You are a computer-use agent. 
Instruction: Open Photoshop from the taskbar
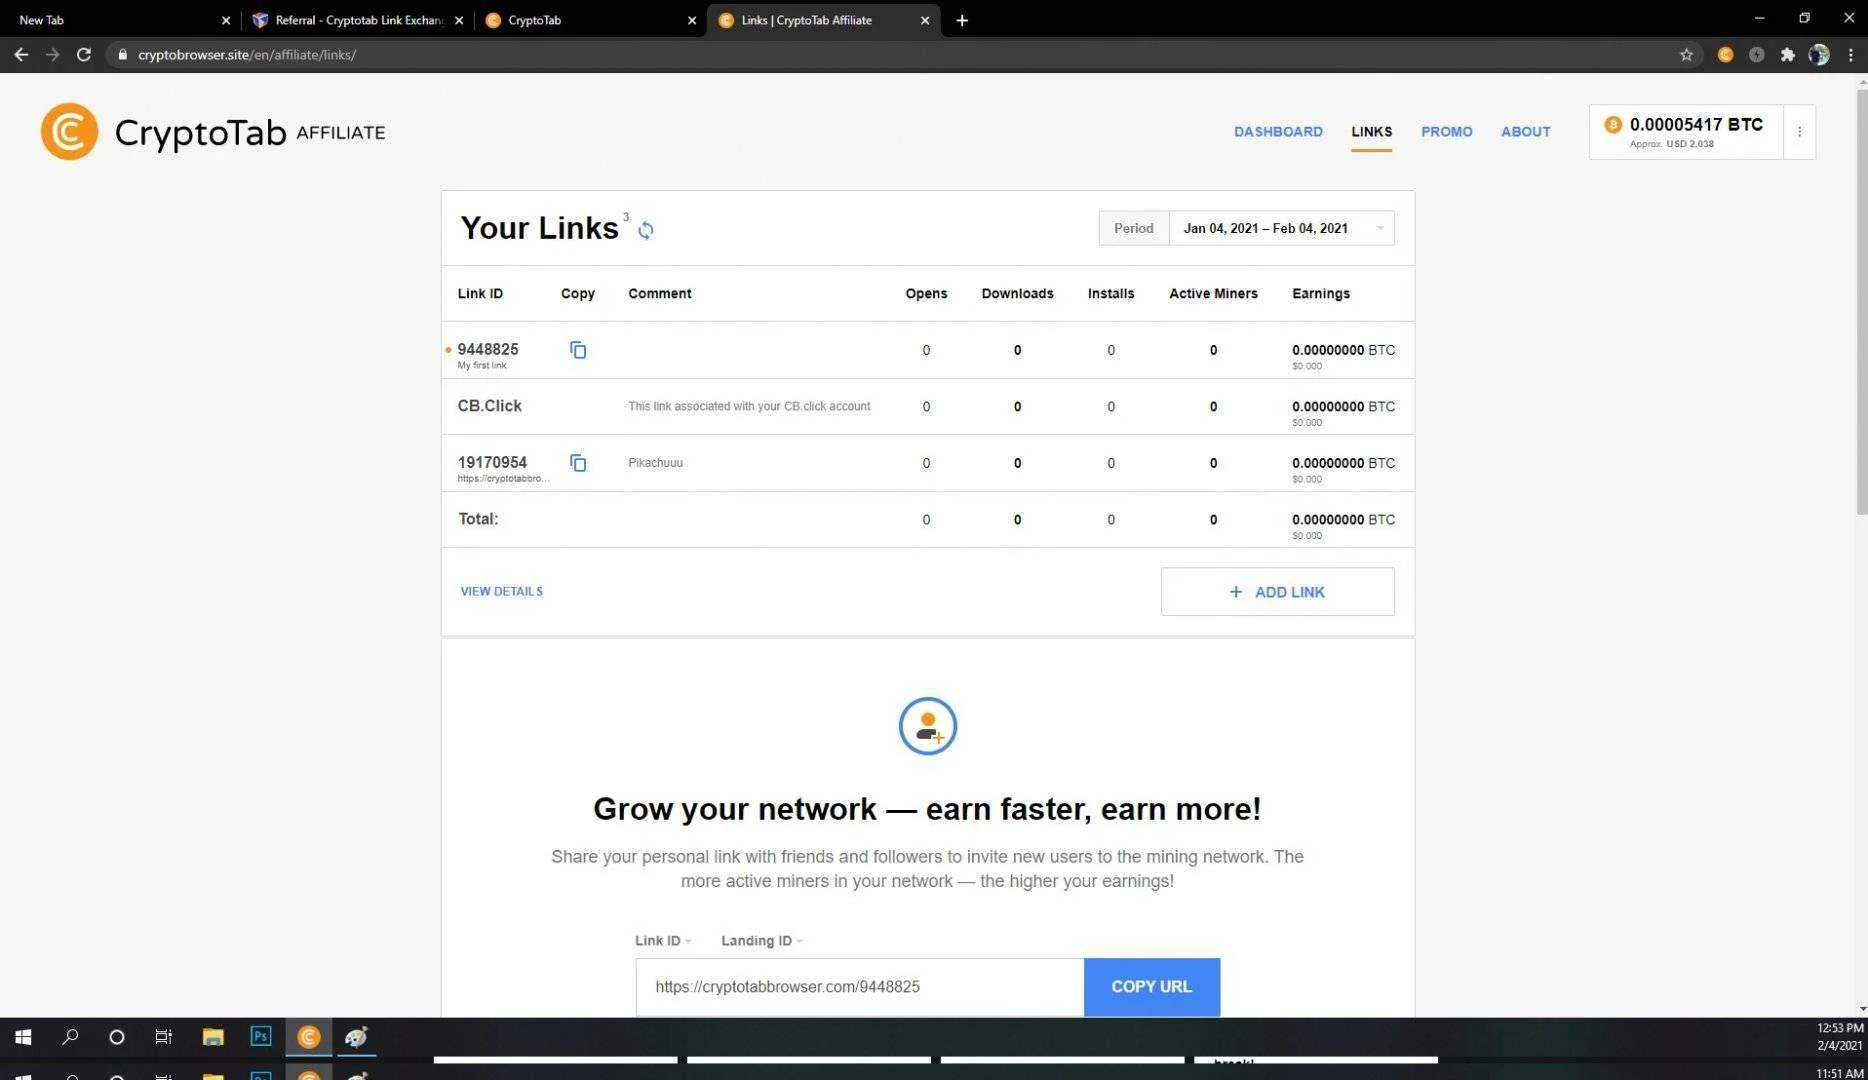point(261,1037)
